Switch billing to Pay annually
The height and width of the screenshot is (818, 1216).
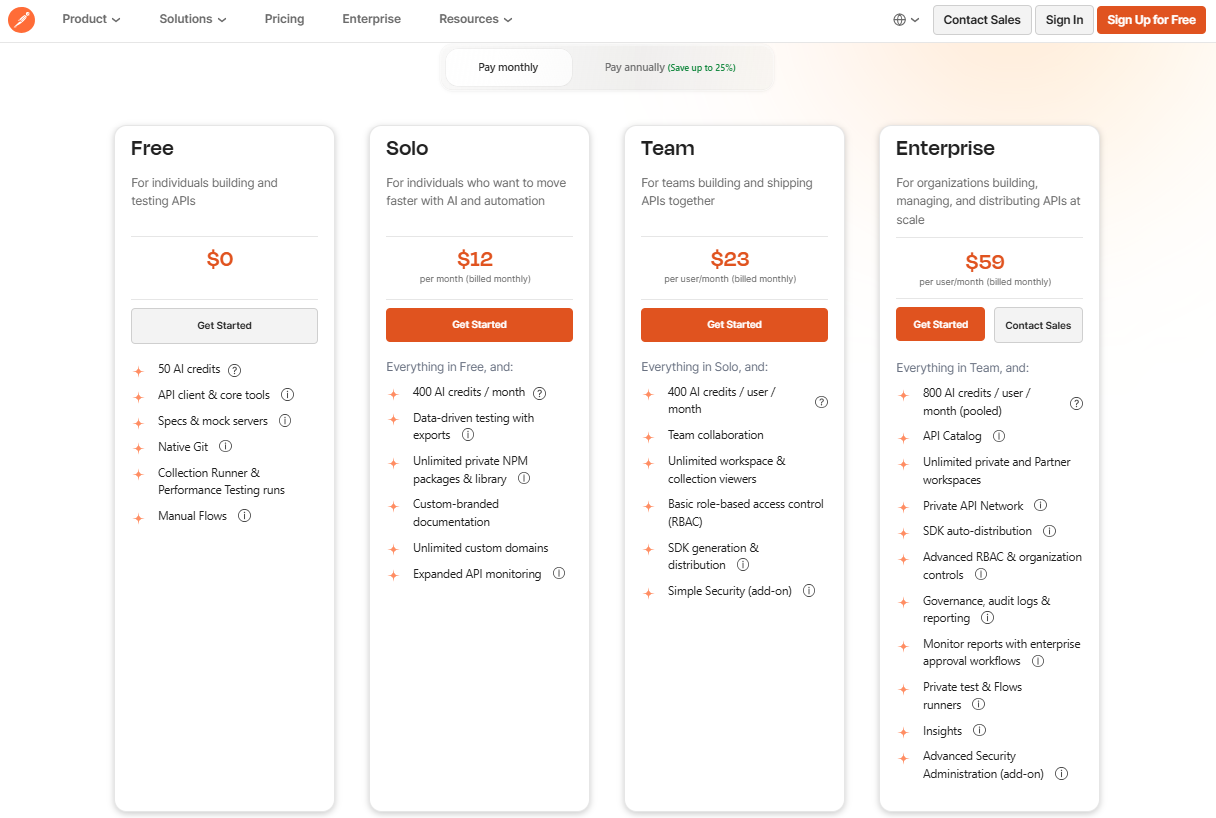pos(670,68)
